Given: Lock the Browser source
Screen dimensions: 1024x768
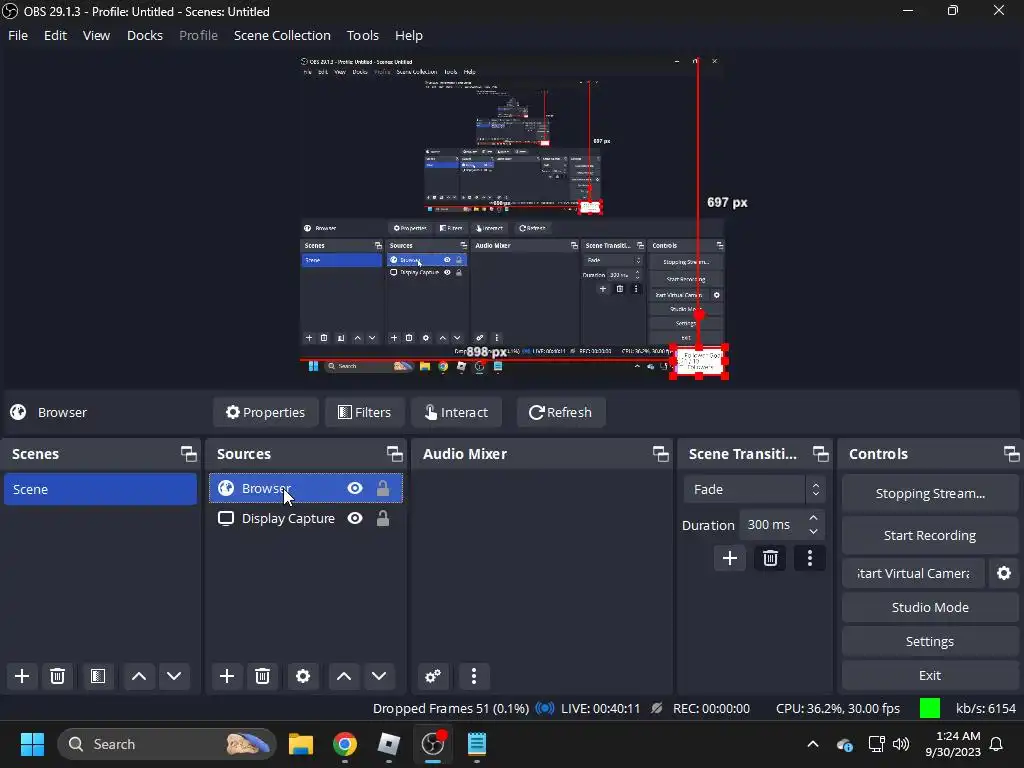Looking at the screenshot, I should [x=383, y=488].
